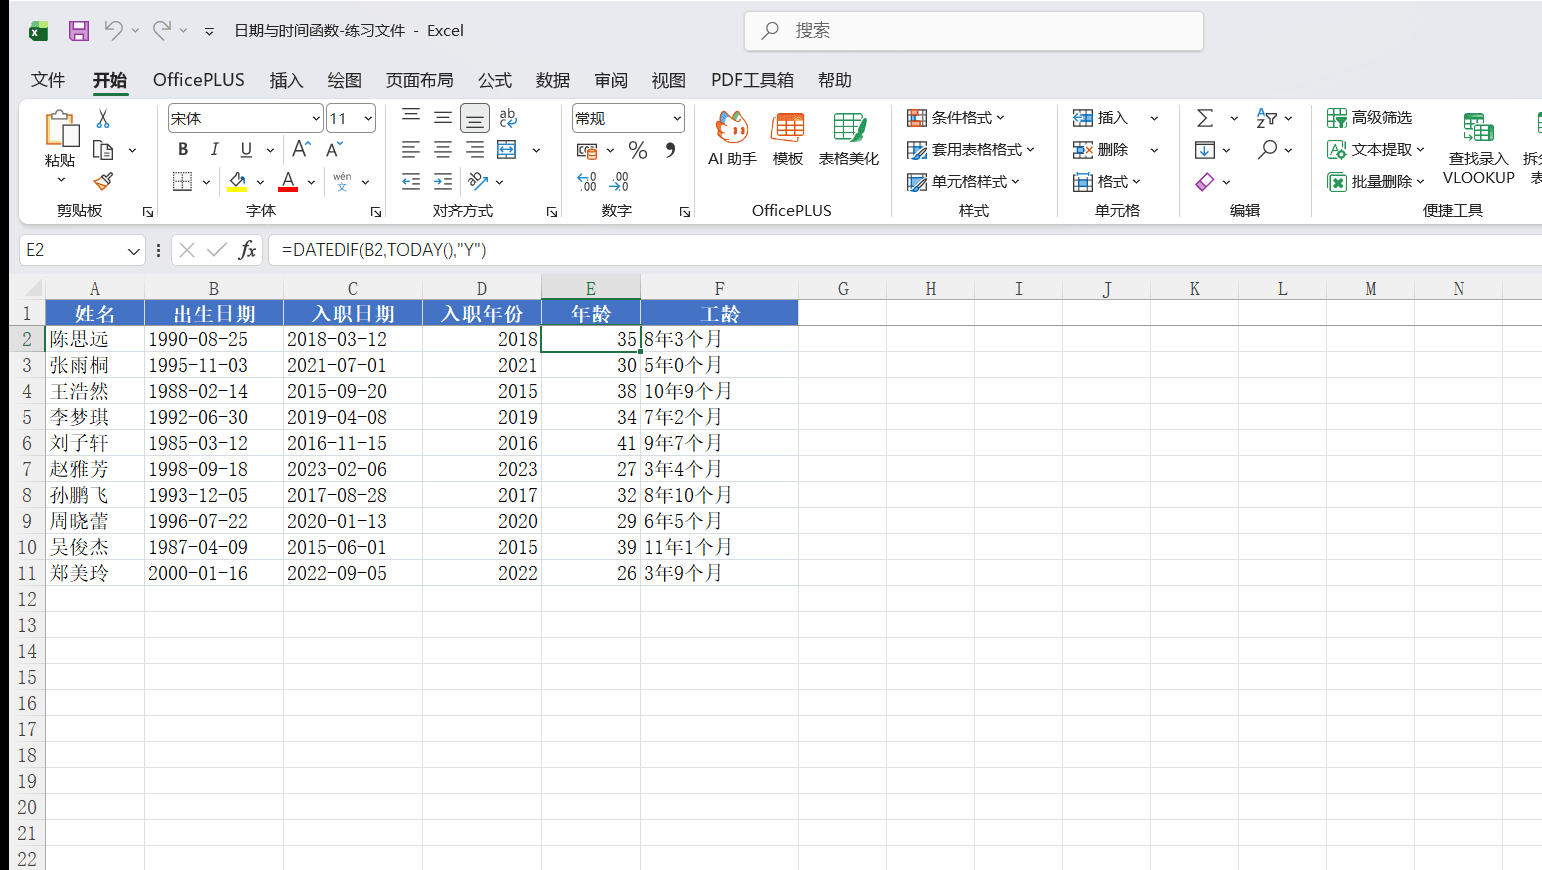Image resolution: width=1542 pixels, height=870 pixels.
Task: Click the Decrease Indent icon
Action: [411, 182]
